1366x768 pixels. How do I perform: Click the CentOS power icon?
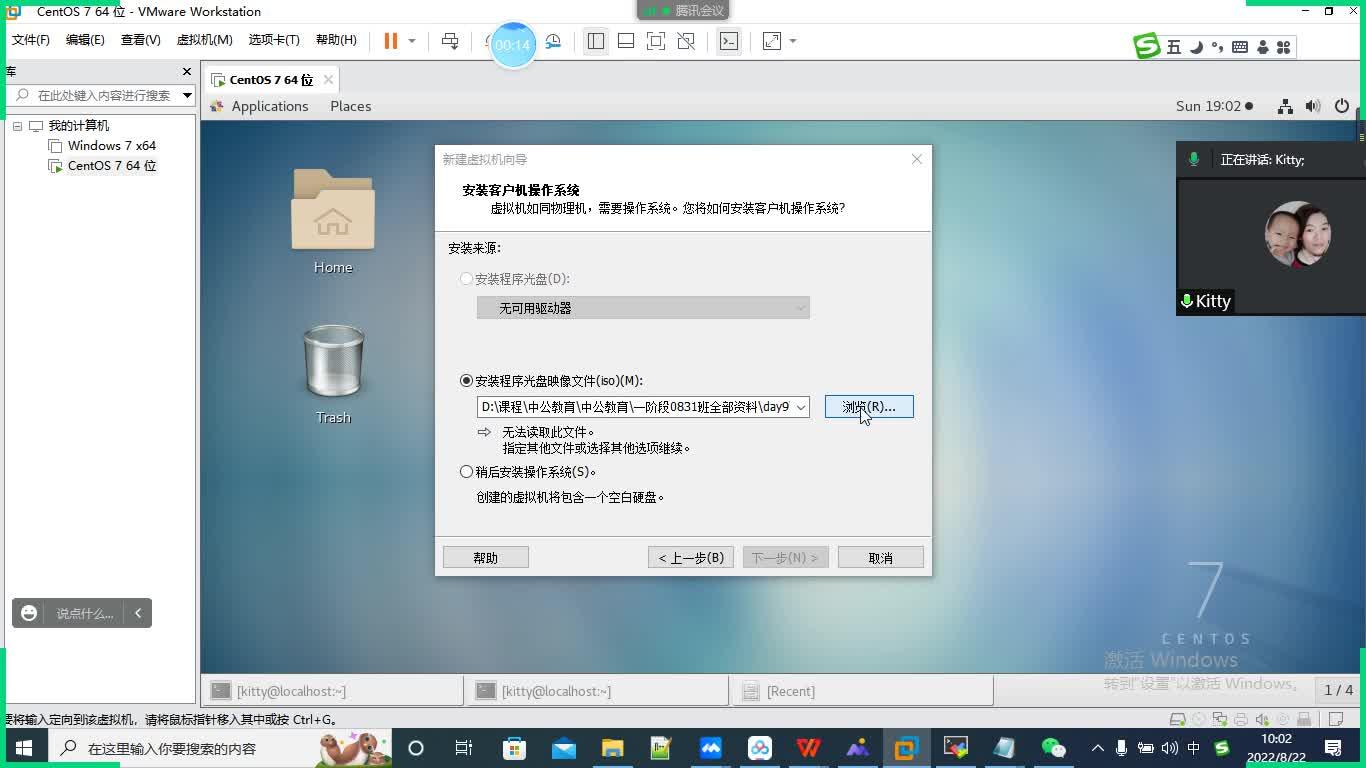[x=1342, y=106]
